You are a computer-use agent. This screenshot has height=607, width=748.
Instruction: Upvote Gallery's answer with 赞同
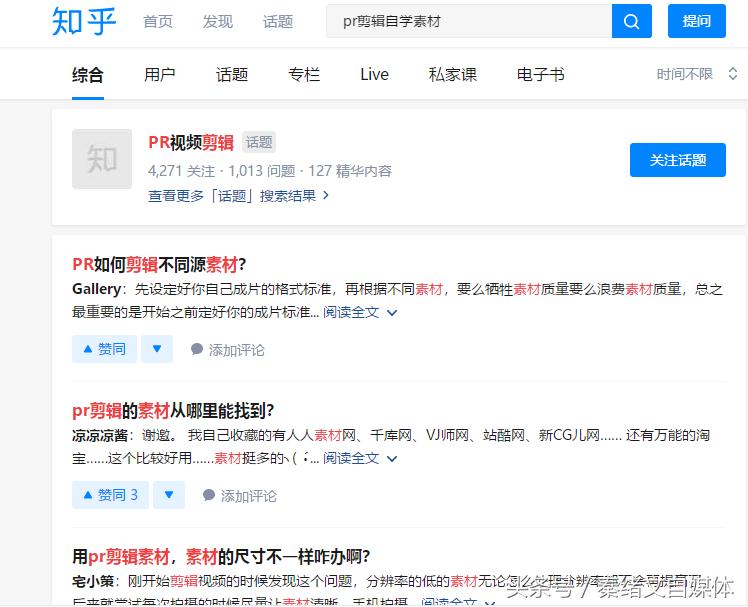click(x=104, y=349)
